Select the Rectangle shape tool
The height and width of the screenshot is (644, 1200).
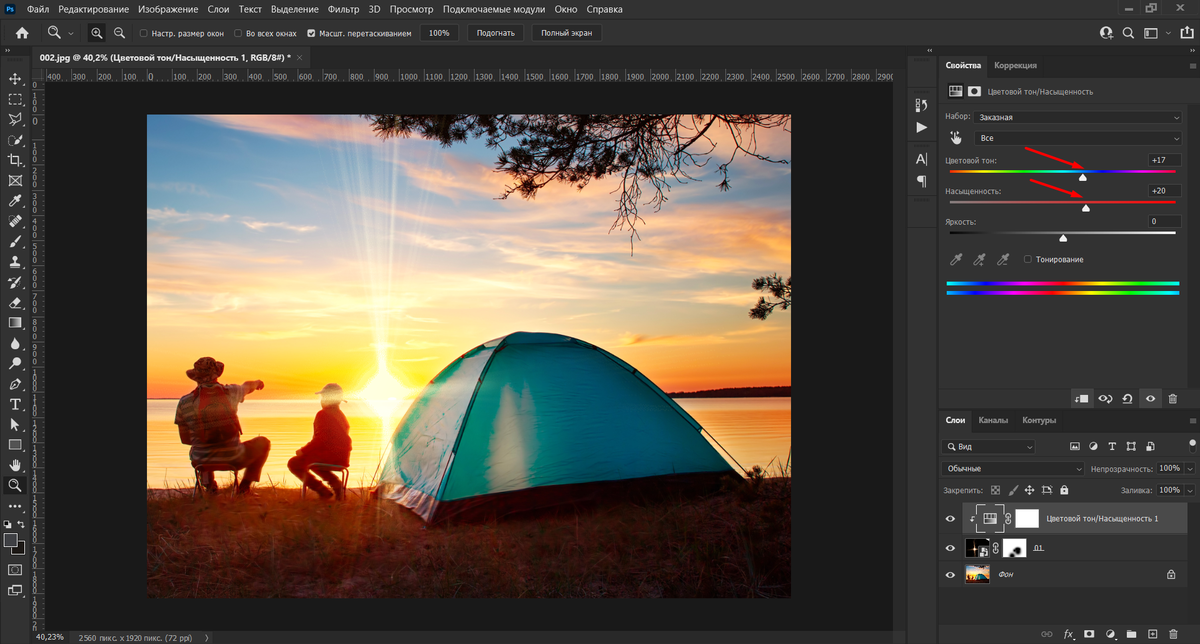click(x=15, y=444)
